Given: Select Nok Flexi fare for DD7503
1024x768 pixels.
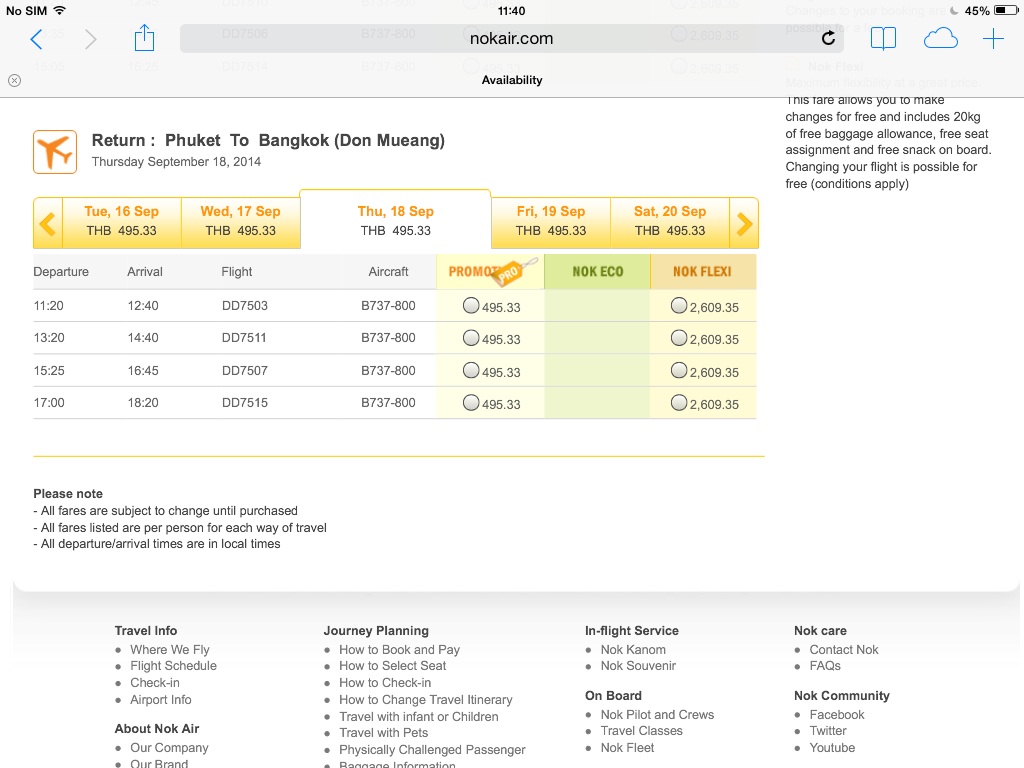Looking at the screenshot, I should coord(679,306).
